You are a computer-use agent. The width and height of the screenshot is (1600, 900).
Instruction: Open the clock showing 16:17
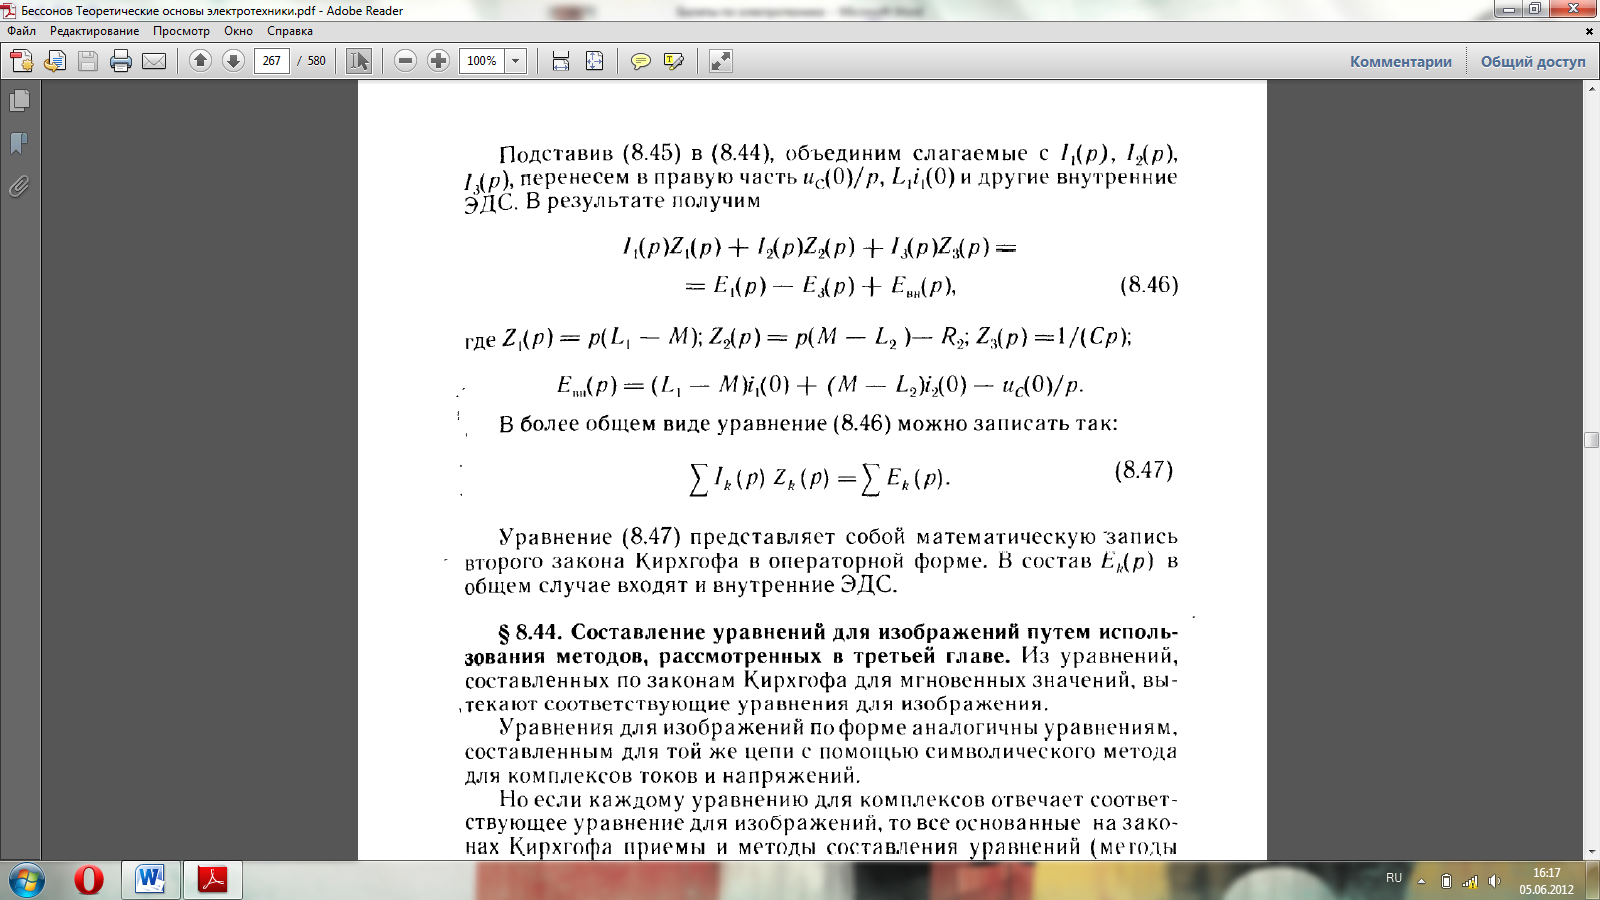point(1547,881)
